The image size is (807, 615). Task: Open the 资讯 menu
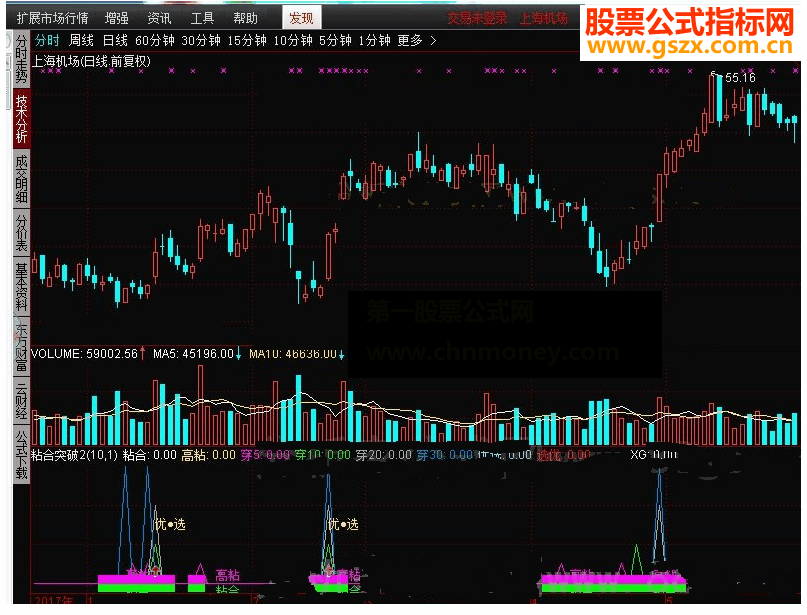click(x=160, y=19)
